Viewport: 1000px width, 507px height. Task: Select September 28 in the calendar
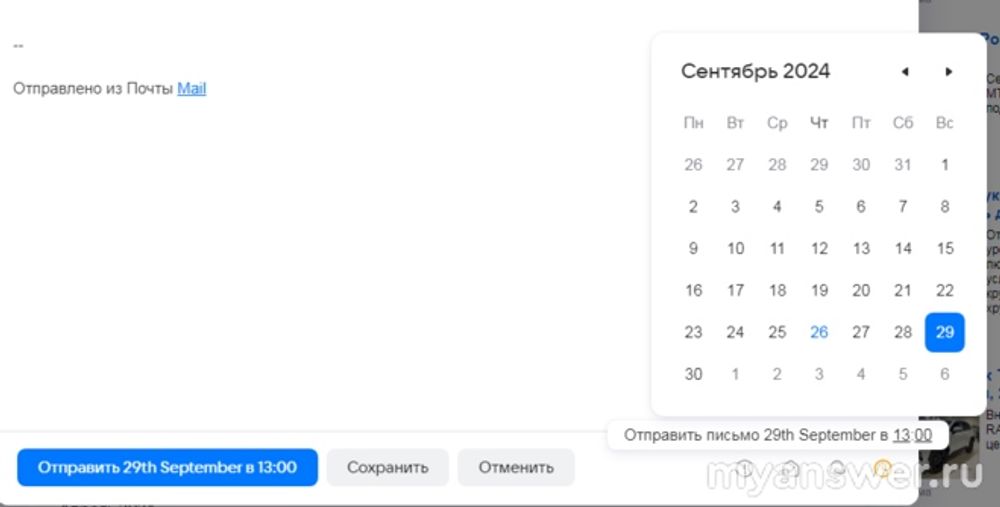pos(903,332)
